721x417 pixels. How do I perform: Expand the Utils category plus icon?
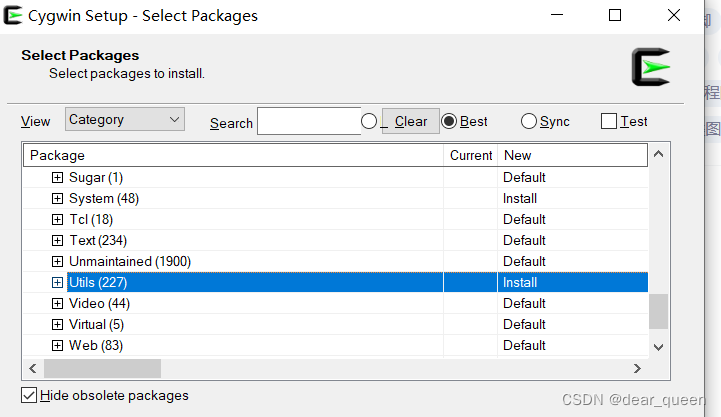[57, 283]
